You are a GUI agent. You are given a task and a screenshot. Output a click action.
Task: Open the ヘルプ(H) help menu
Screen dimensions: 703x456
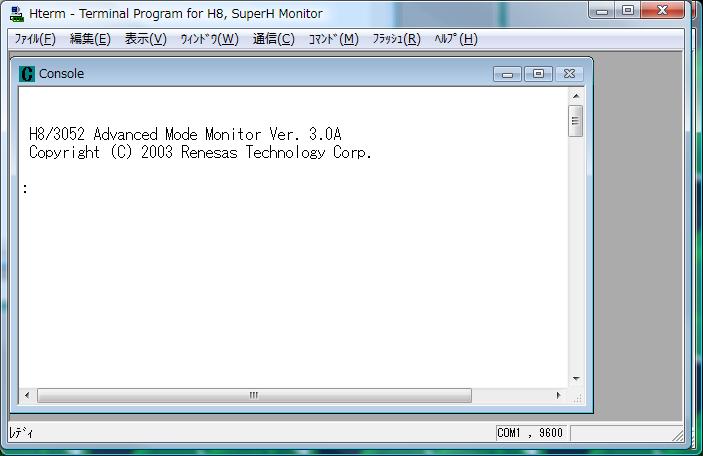pos(455,39)
